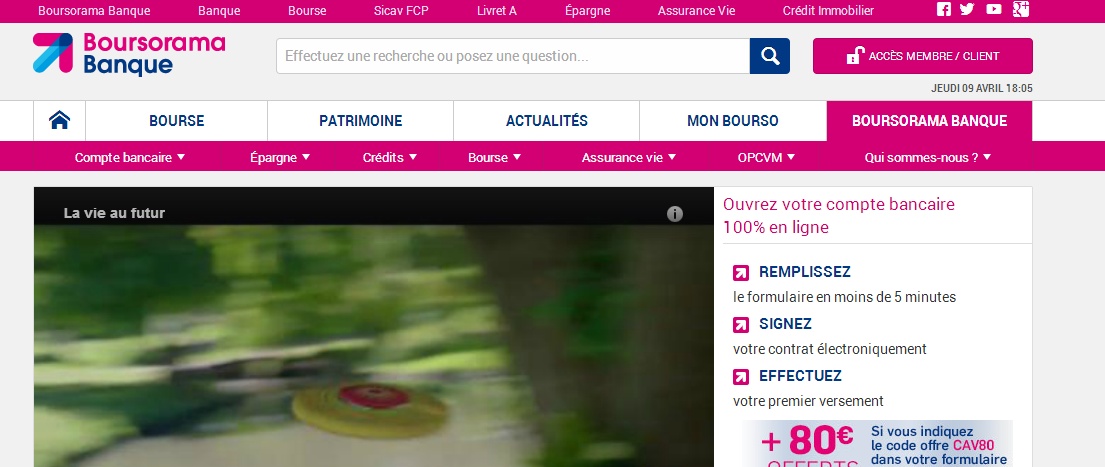Select the BOURSORAMA BANQUE tab
The image size is (1105, 467).
930,120
